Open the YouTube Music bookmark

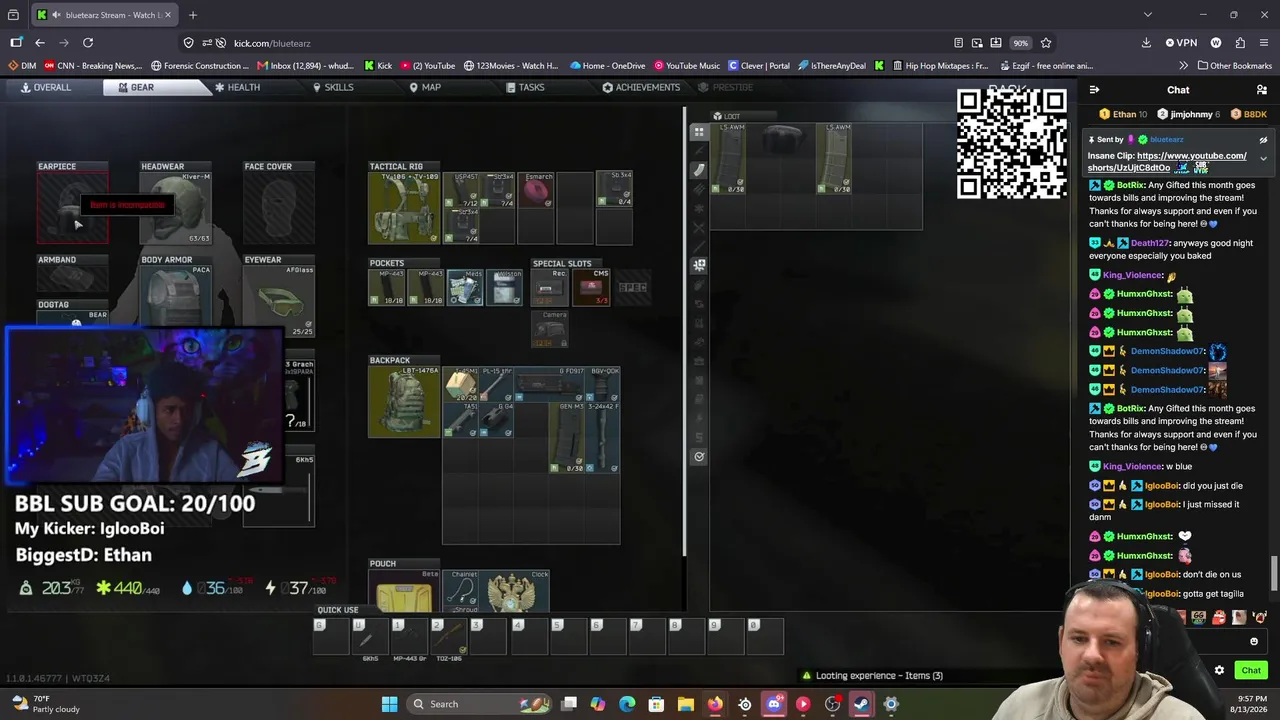(687, 66)
